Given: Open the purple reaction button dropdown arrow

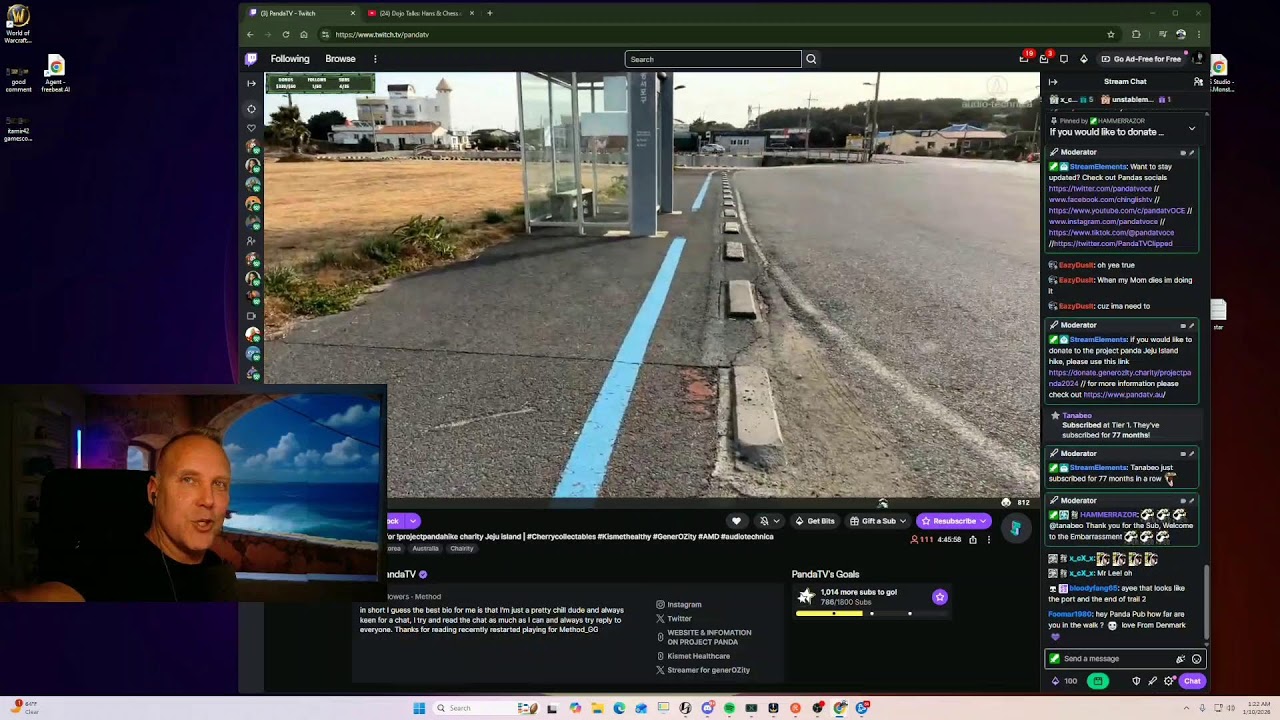Looking at the screenshot, I should [412, 521].
